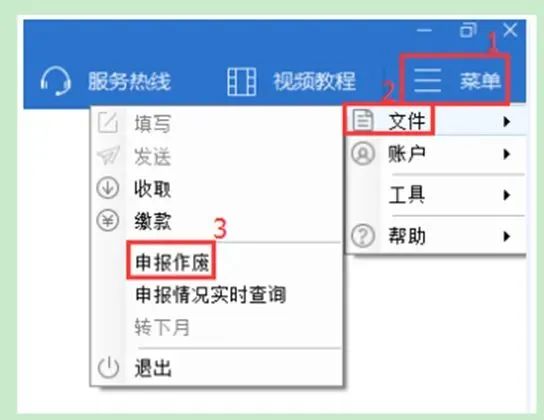Image resolution: width=544 pixels, height=420 pixels.
Task: Expand the 文件 submenu arrow
Action: [x=507, y=122]
